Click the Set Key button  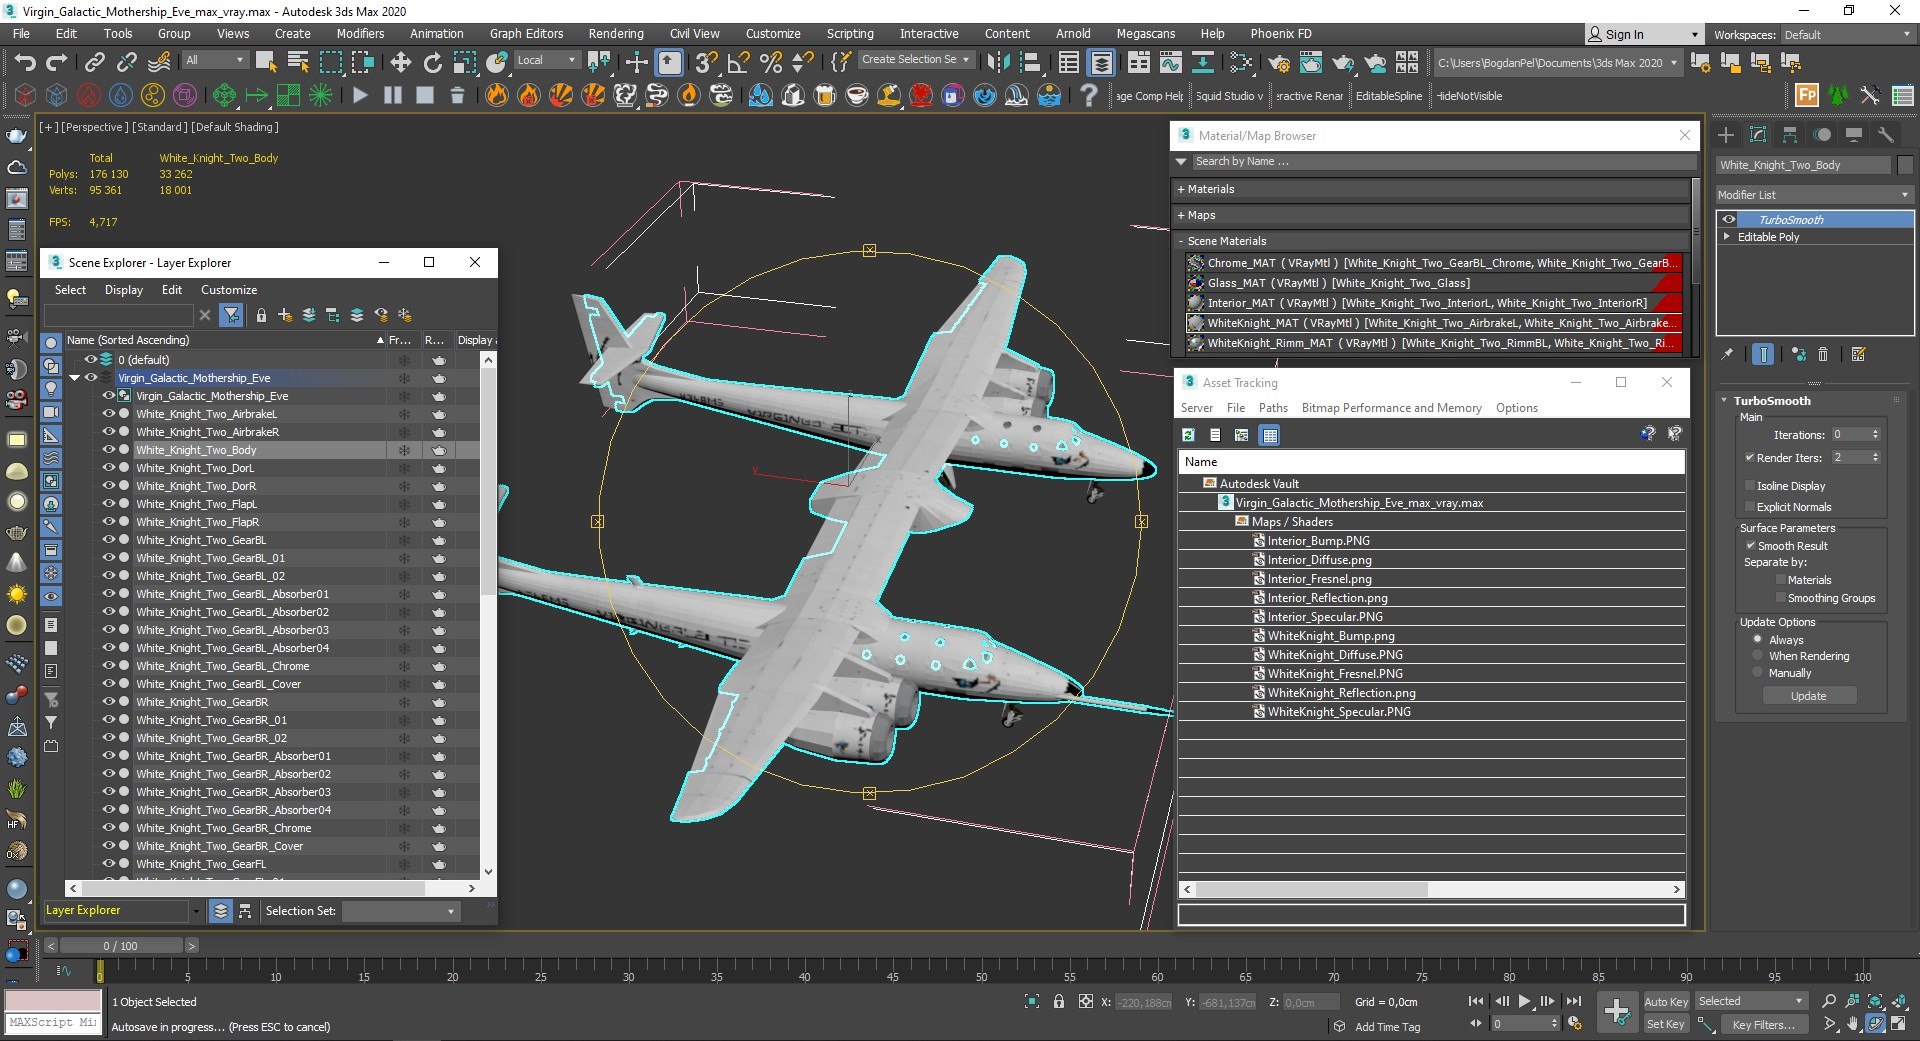pos(1666,1024)
